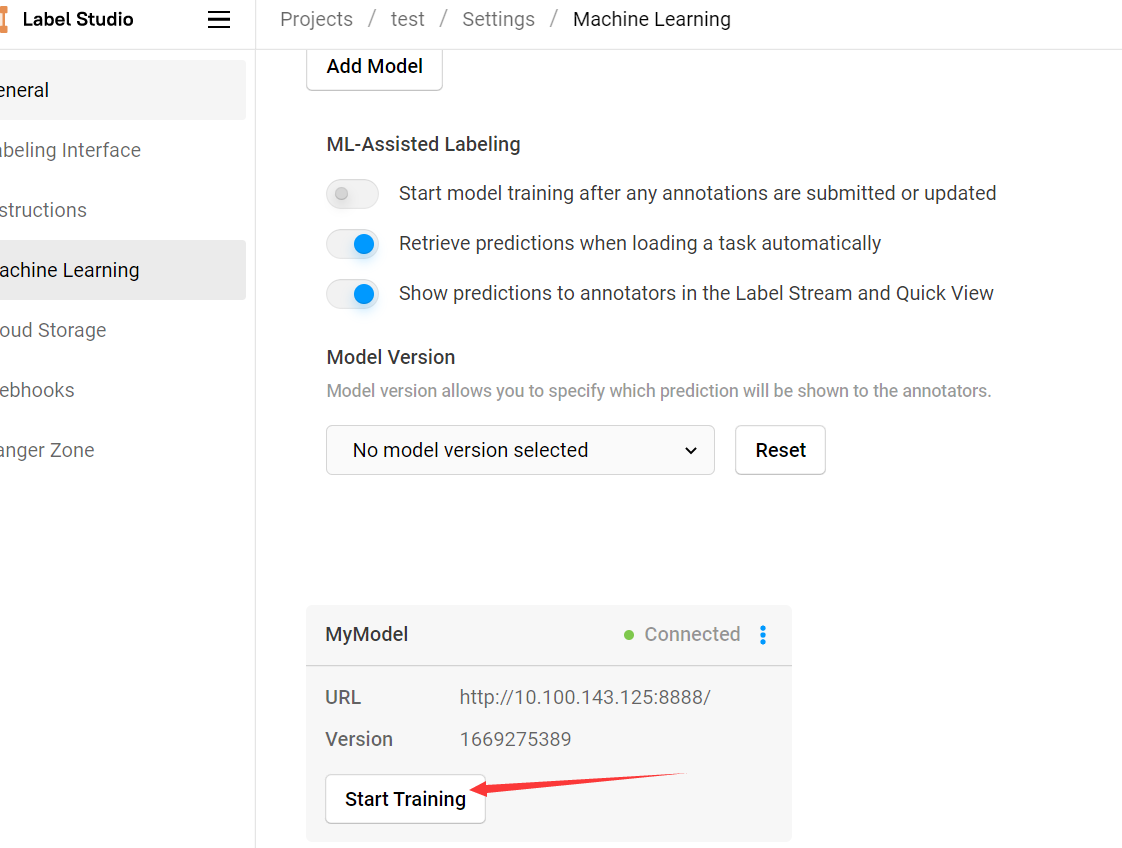Open the model version dropdown

(x=520, y=450)
